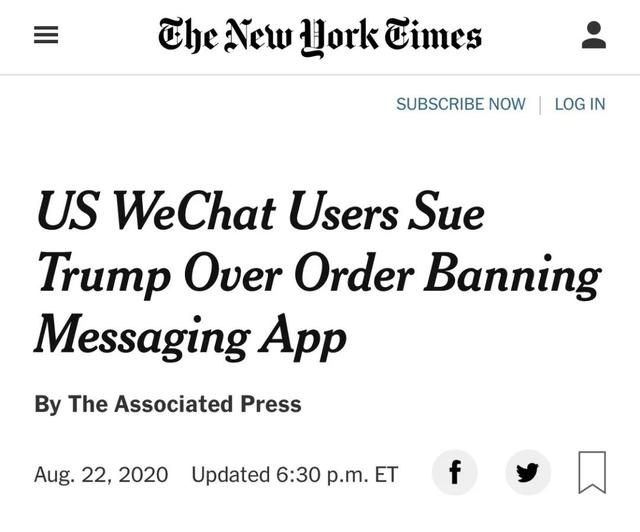Open the hamburger sections menu
640x532 pixels.
[46, 37]
